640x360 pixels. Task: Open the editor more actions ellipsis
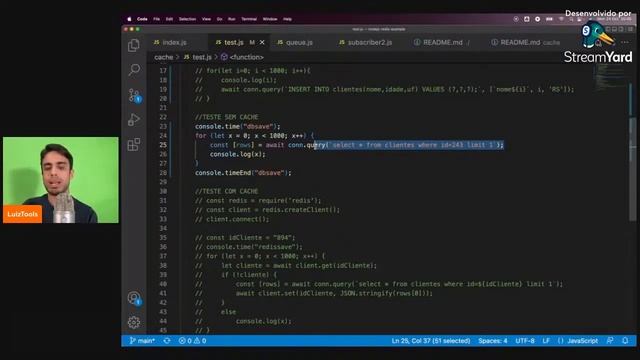point(625,42)
